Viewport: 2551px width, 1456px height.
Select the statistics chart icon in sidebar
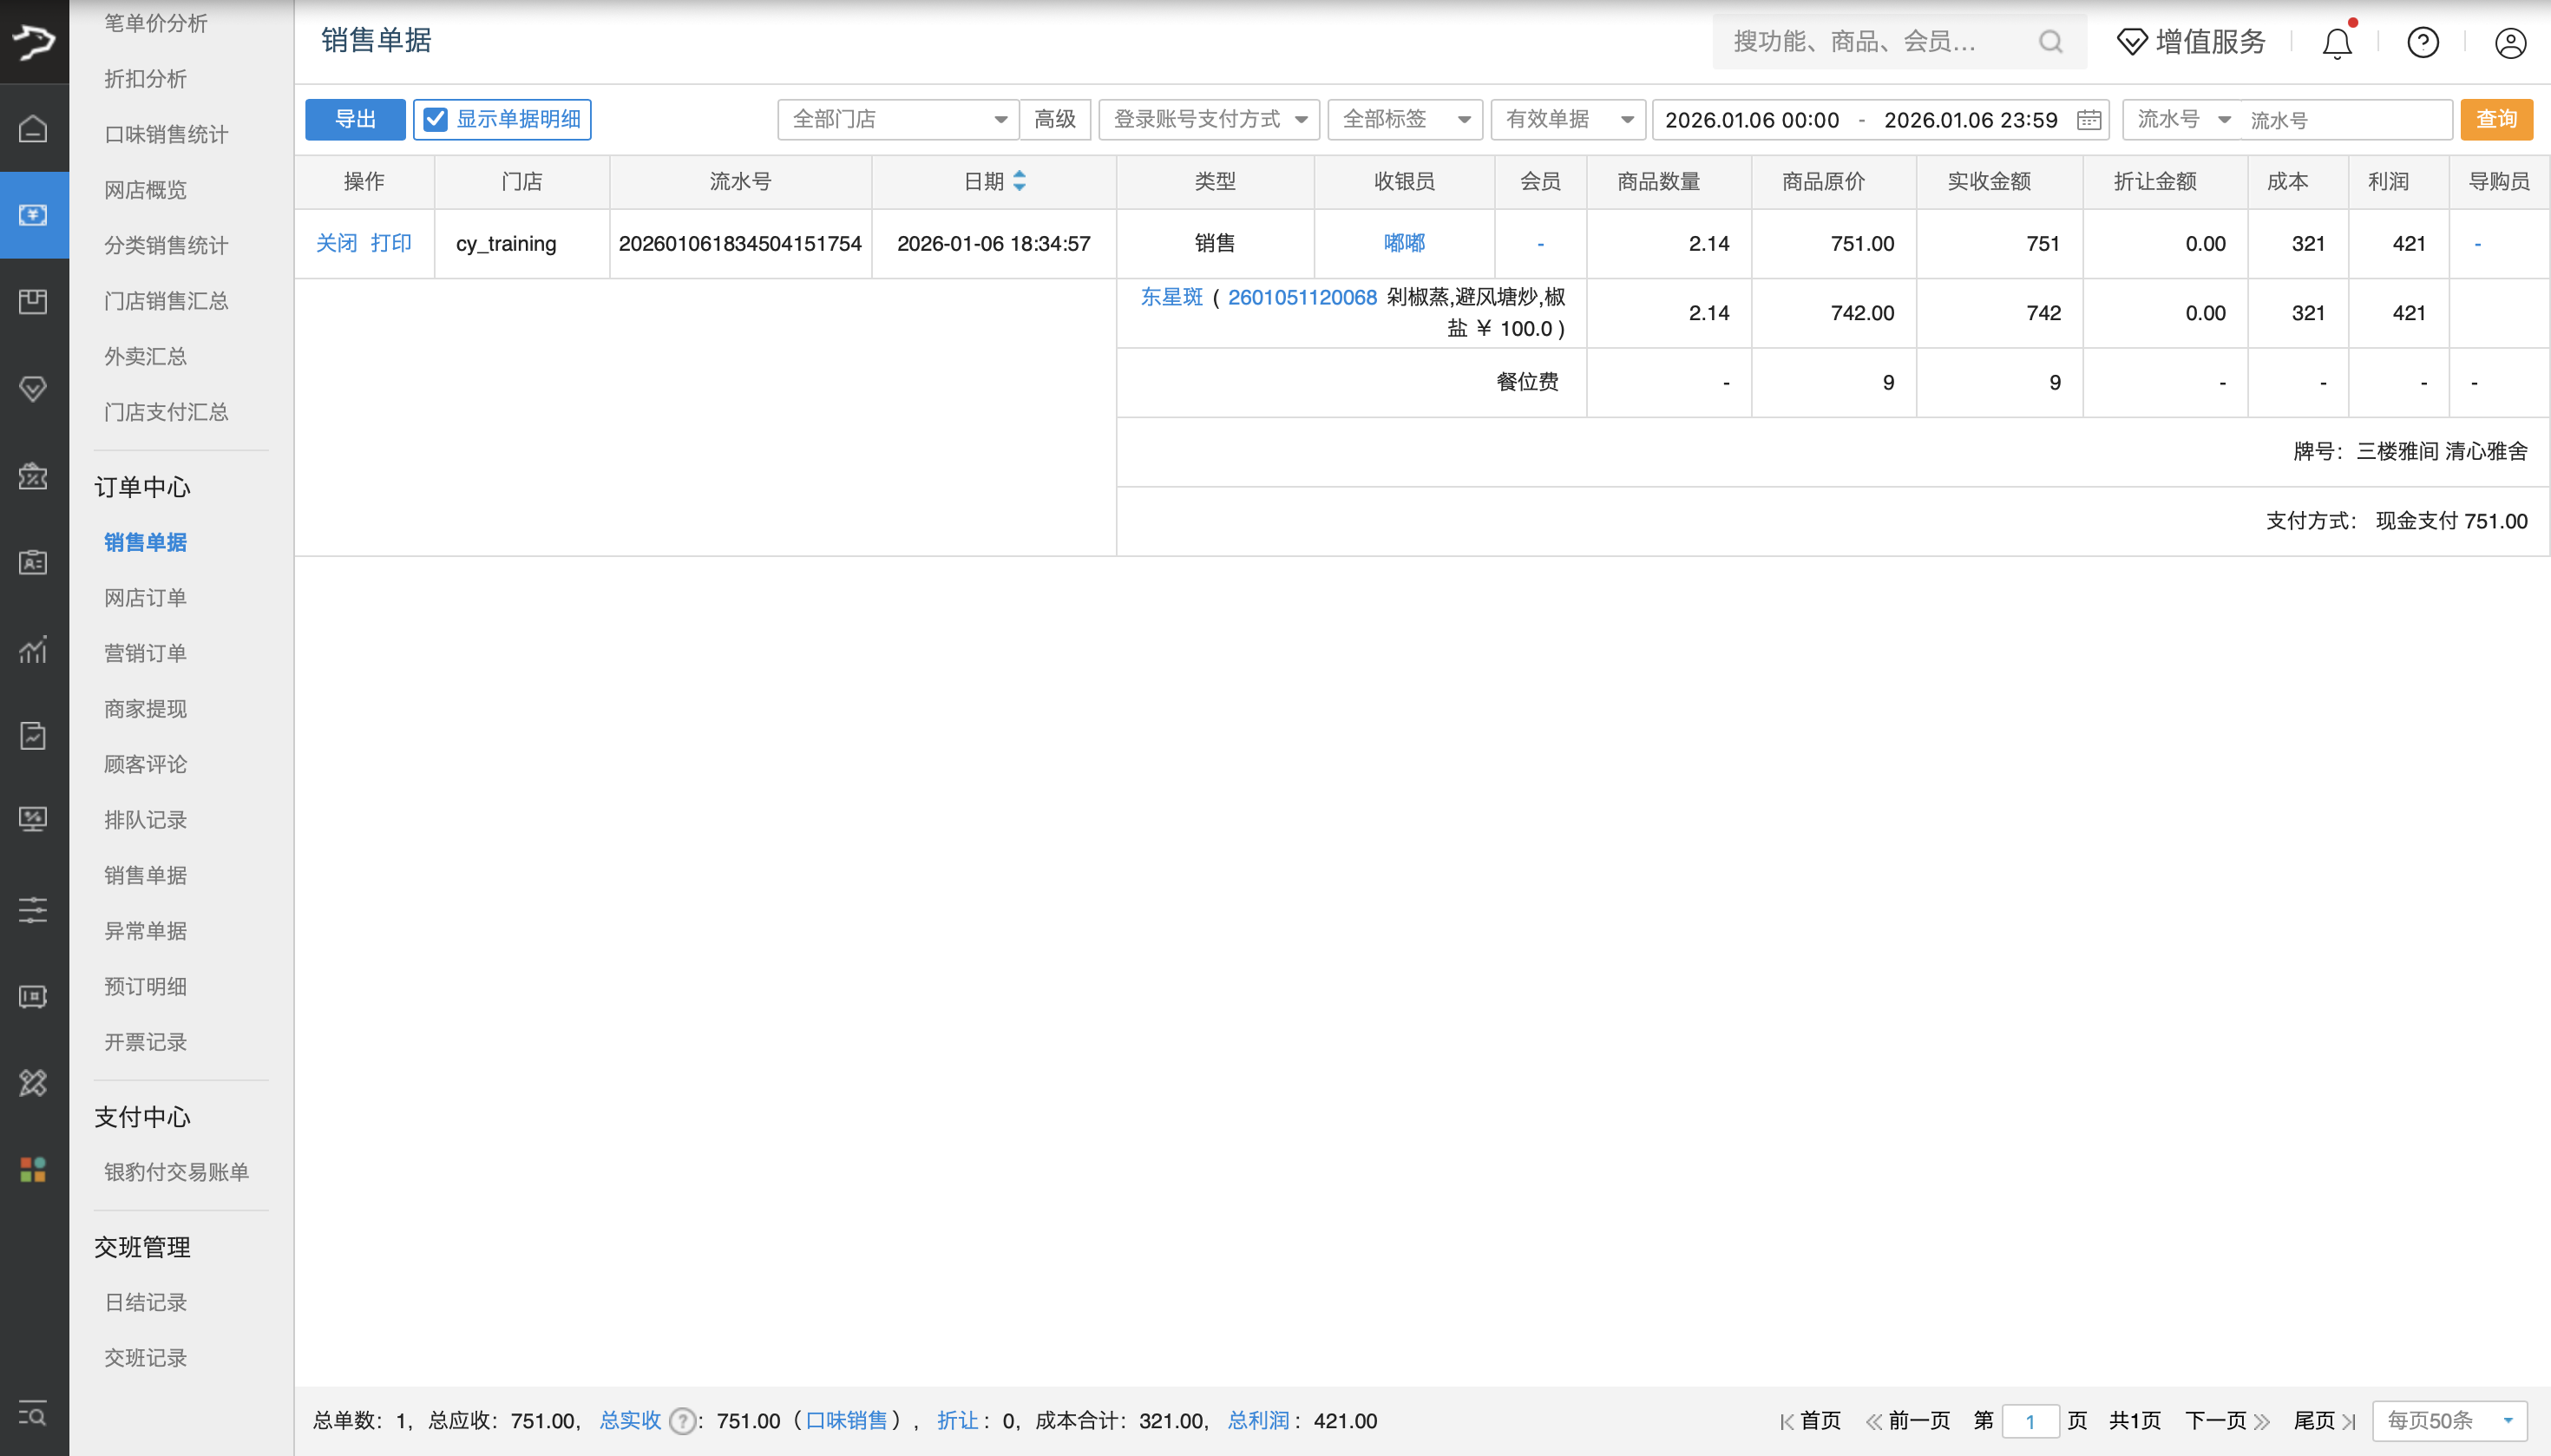34,650
